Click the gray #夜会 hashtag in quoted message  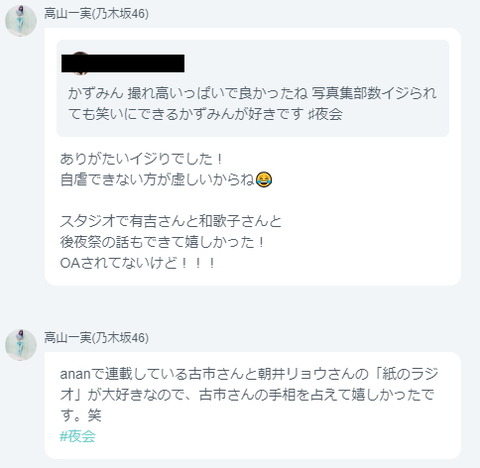coord(325,114)
